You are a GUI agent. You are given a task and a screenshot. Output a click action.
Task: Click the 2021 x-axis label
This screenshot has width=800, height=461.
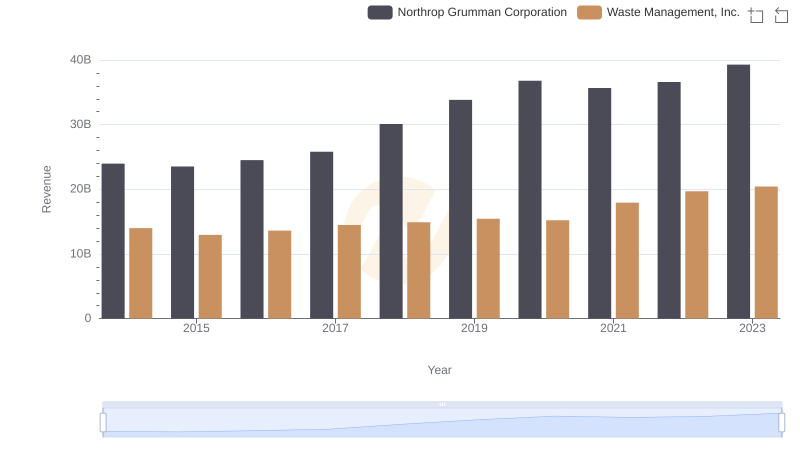[613, 328]
